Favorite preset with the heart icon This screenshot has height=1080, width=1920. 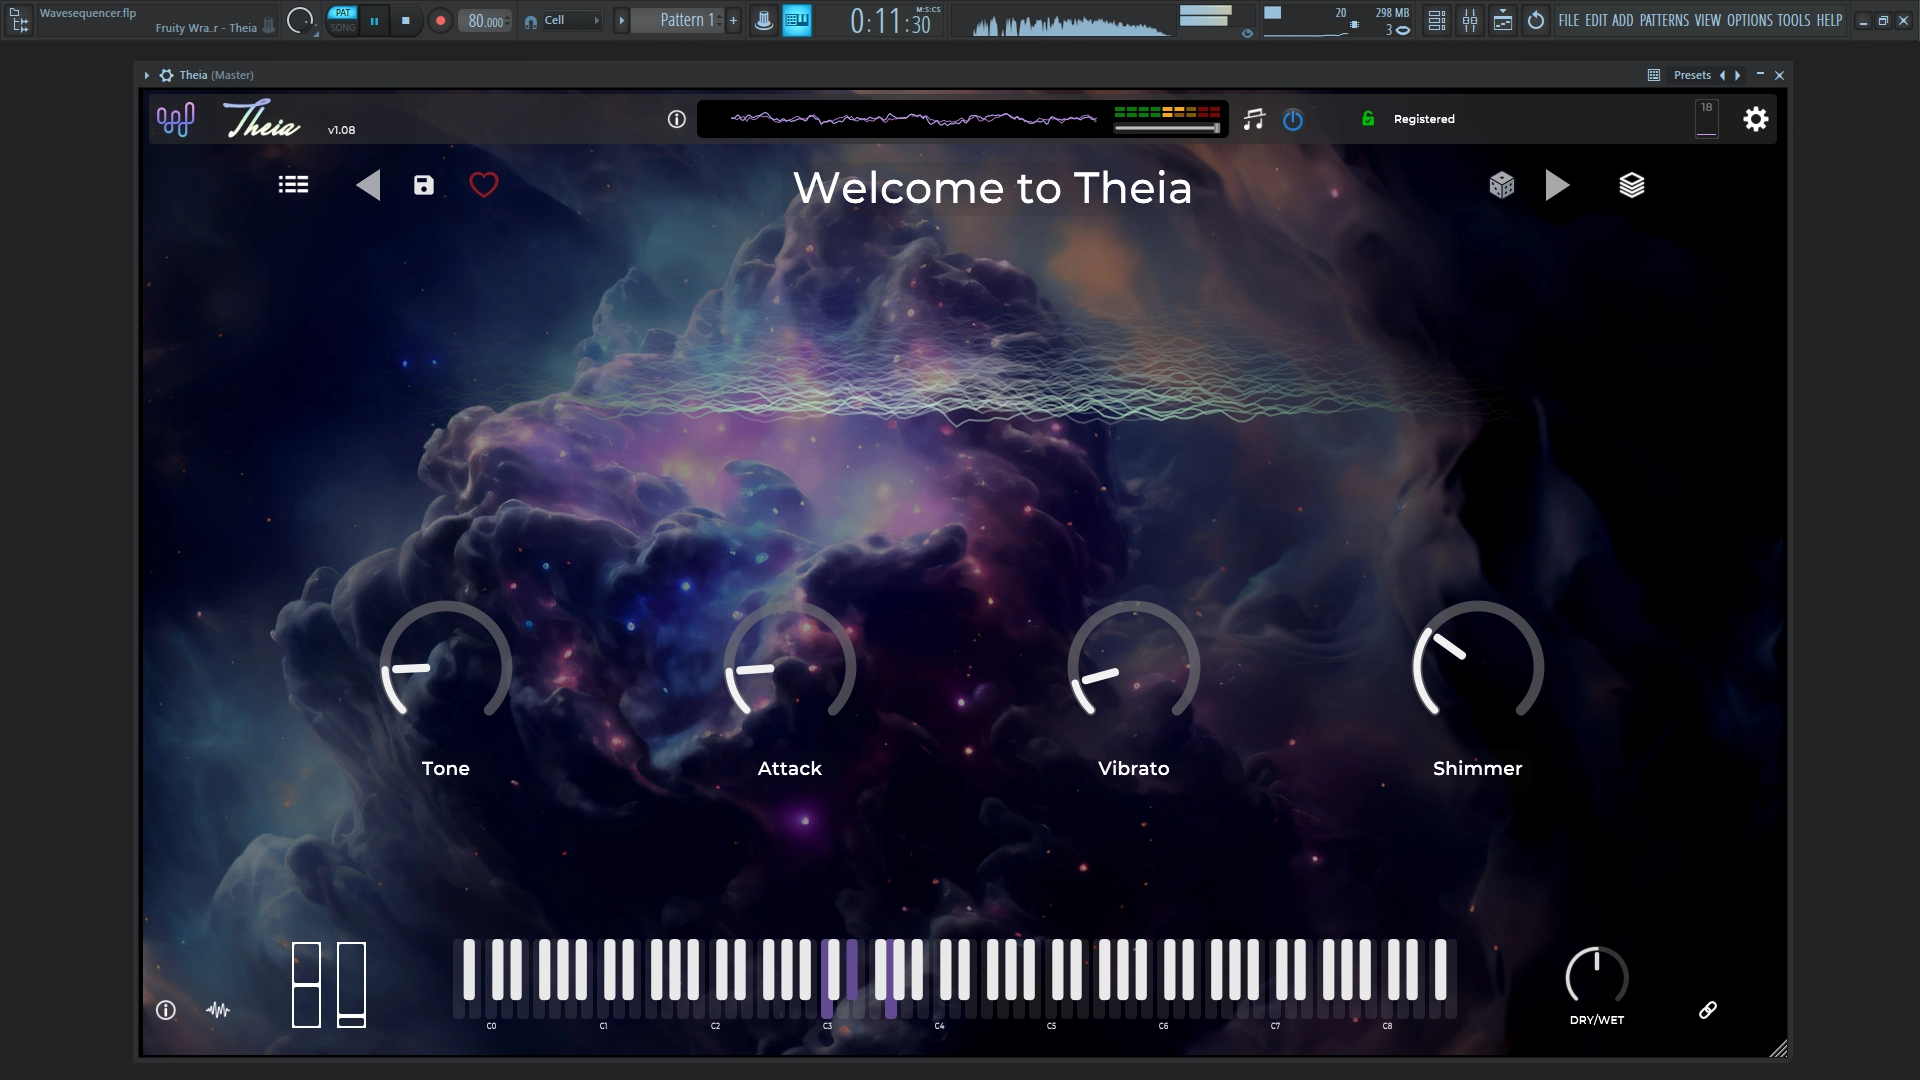[x=484, y=185]
